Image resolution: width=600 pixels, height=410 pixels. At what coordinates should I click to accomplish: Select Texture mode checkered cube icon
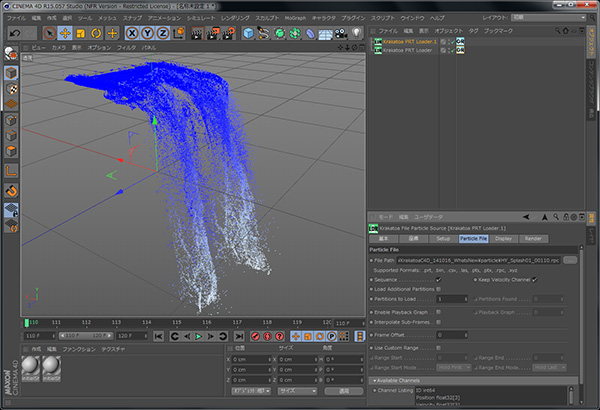click(x=11, y=88)
